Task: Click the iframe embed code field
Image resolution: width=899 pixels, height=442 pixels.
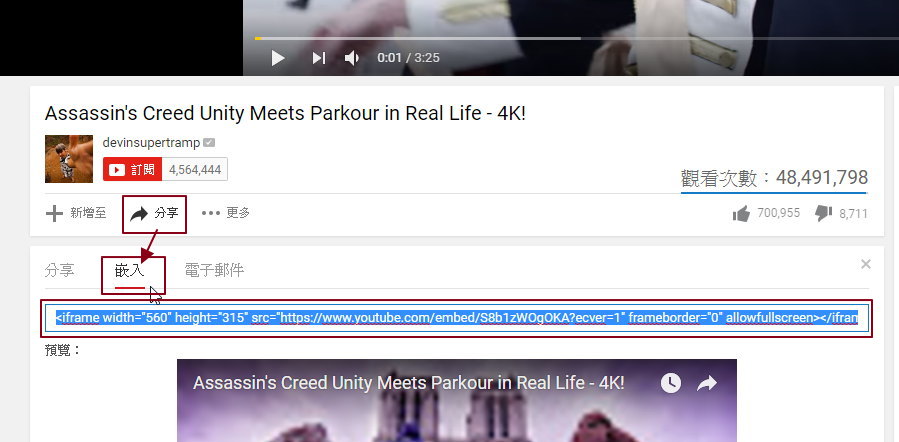Action: [x=457, y=318]
